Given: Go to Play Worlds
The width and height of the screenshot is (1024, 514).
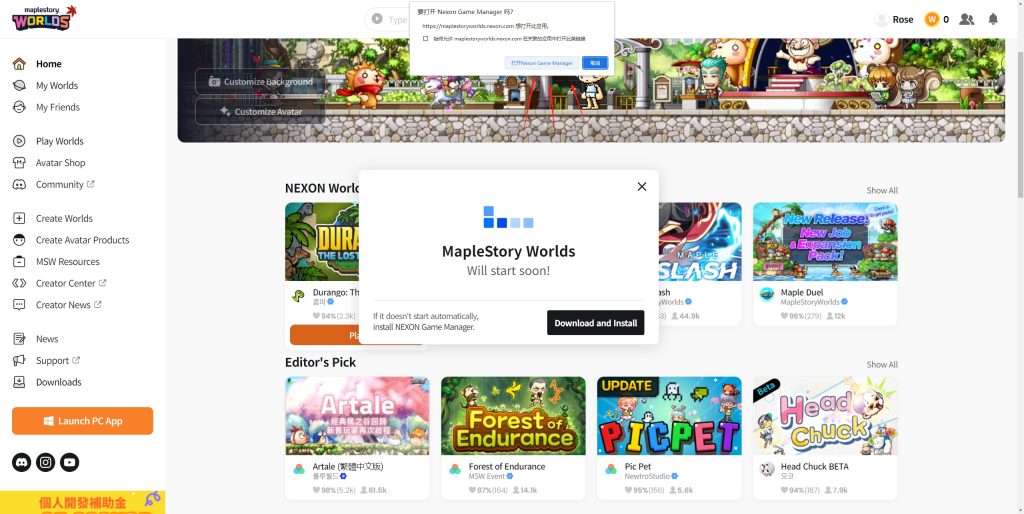Looking at the screenshot, I should pyautogui.click(x=59, y=141).
